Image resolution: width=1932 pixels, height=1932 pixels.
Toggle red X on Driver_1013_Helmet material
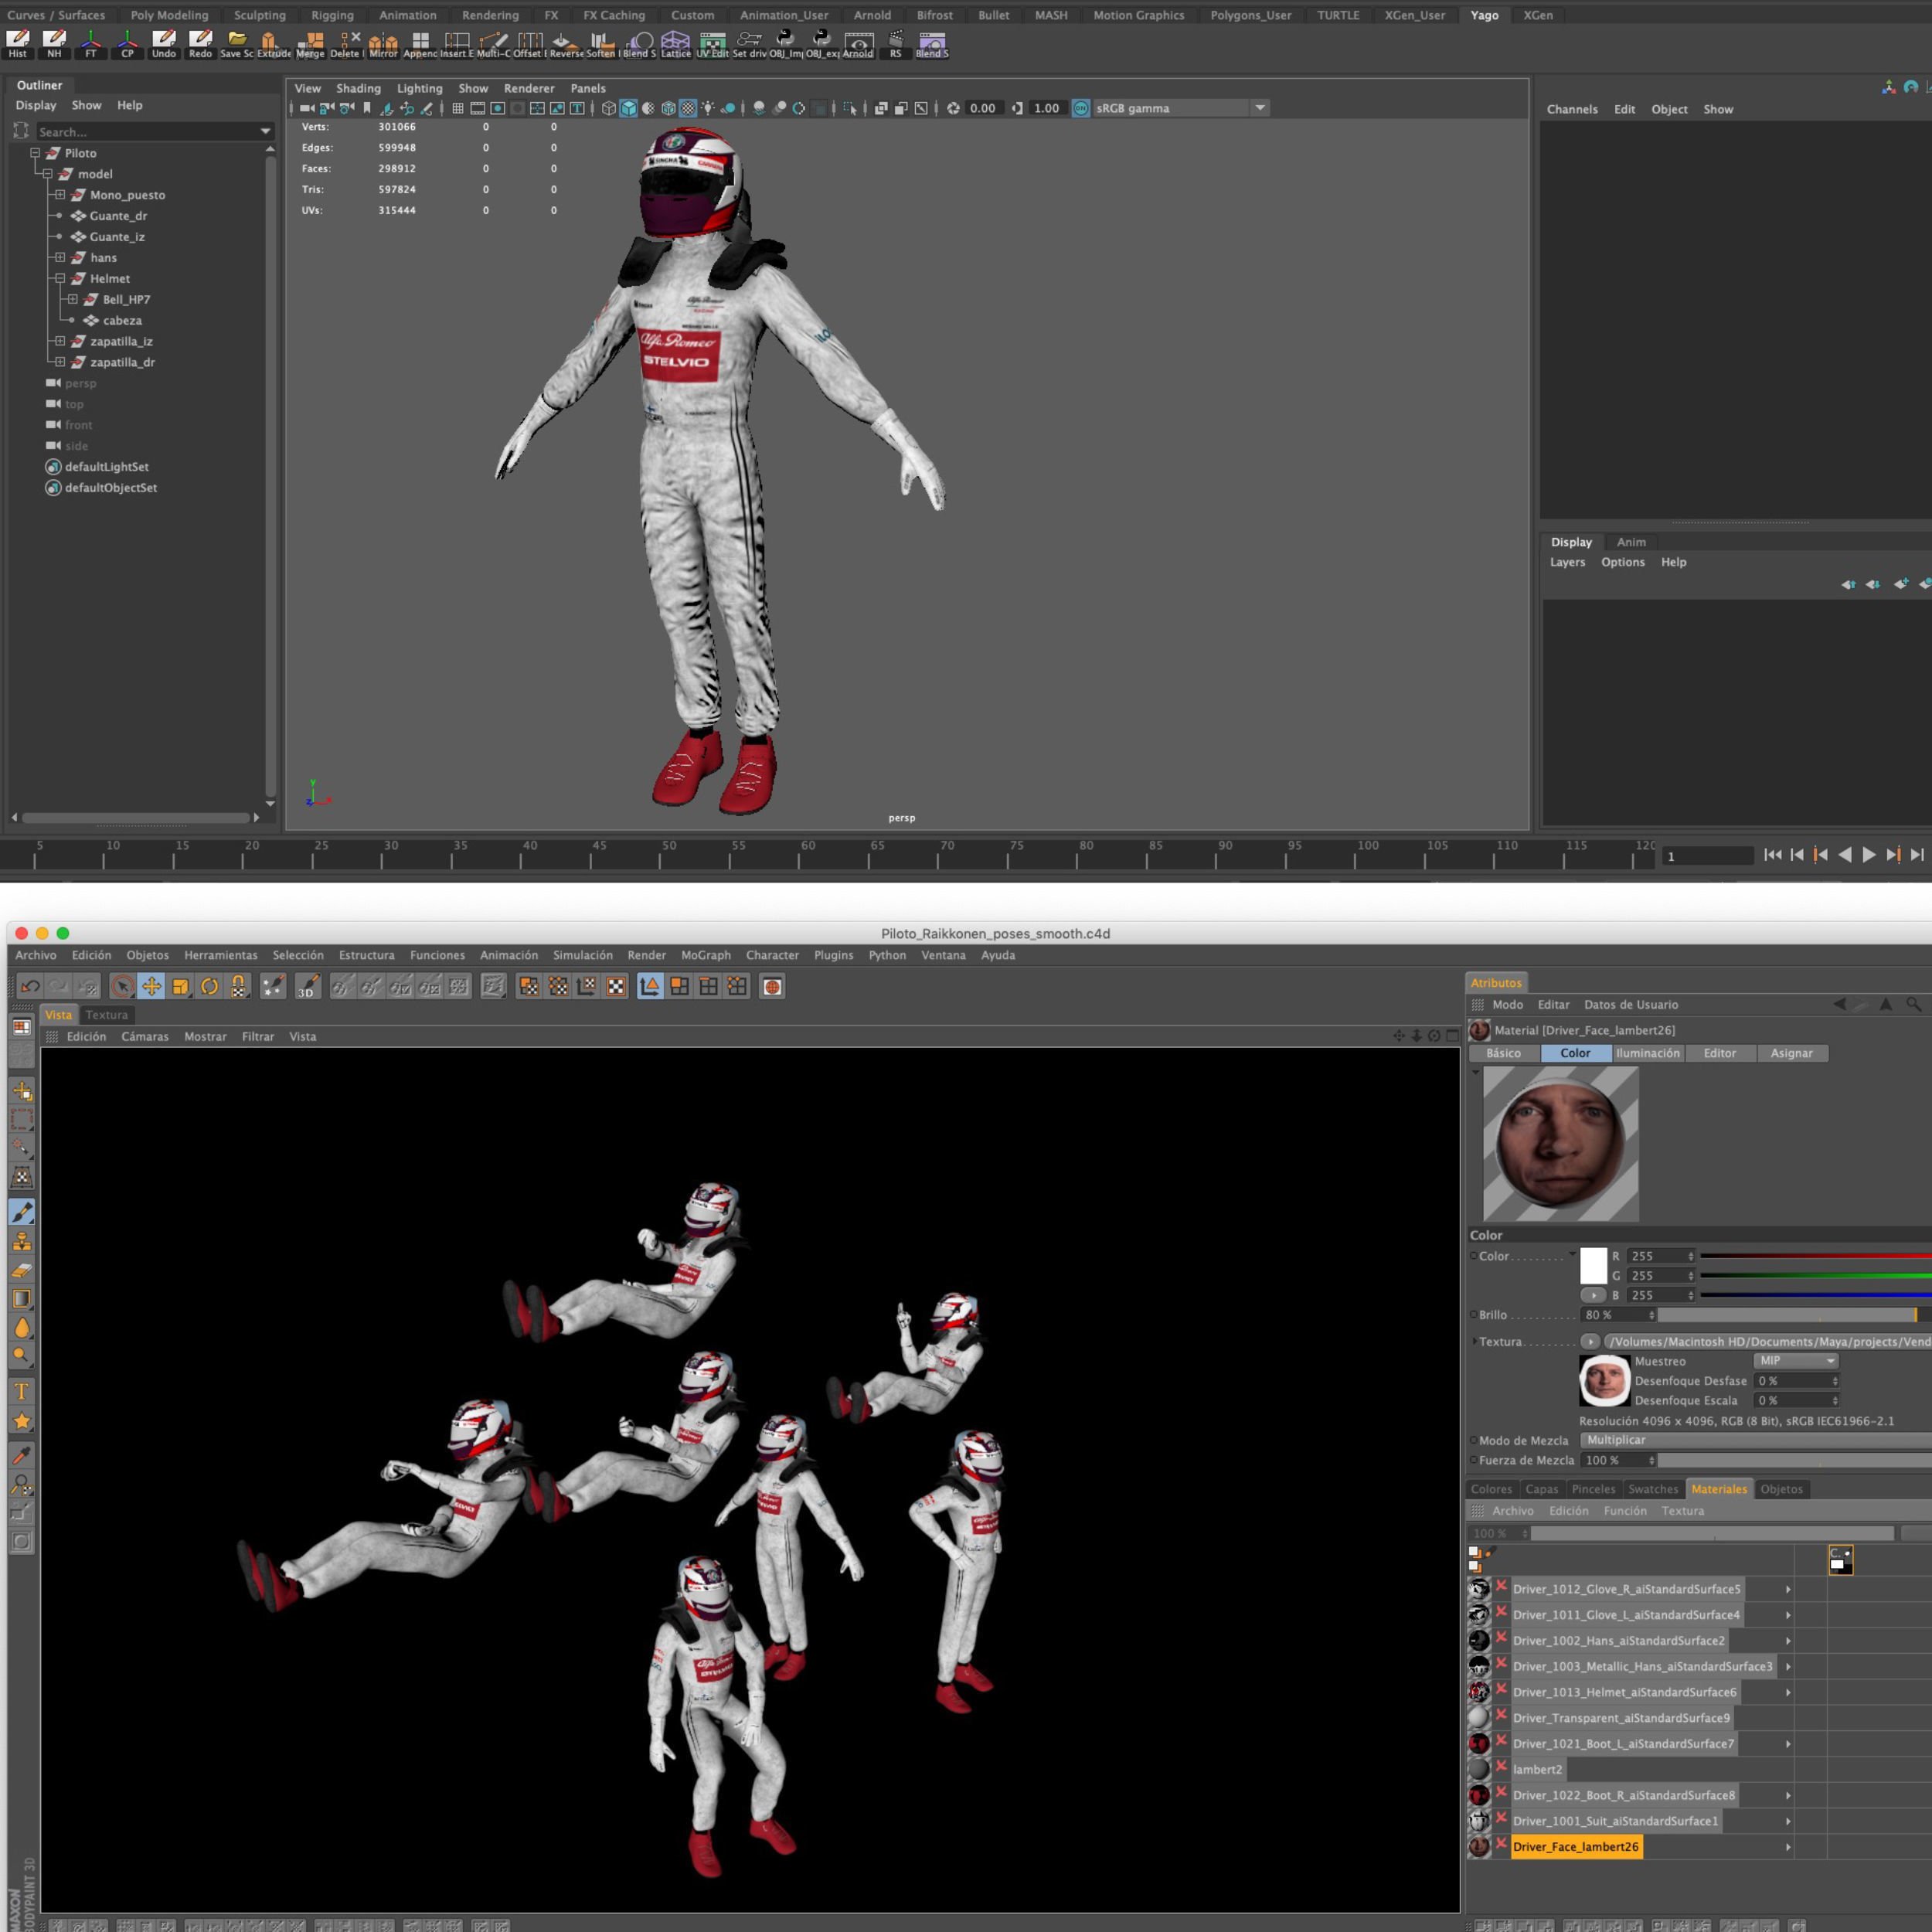click(x=1501, y=1691)
